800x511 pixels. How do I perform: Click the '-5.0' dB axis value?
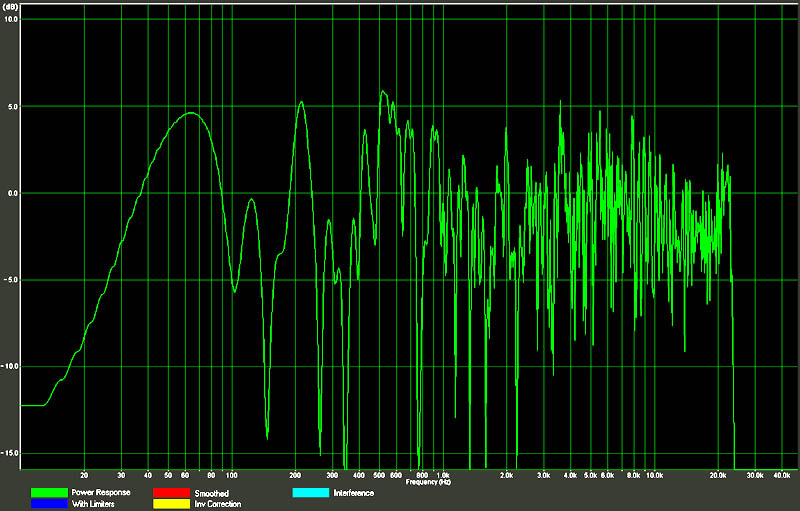tap(10, 280)
